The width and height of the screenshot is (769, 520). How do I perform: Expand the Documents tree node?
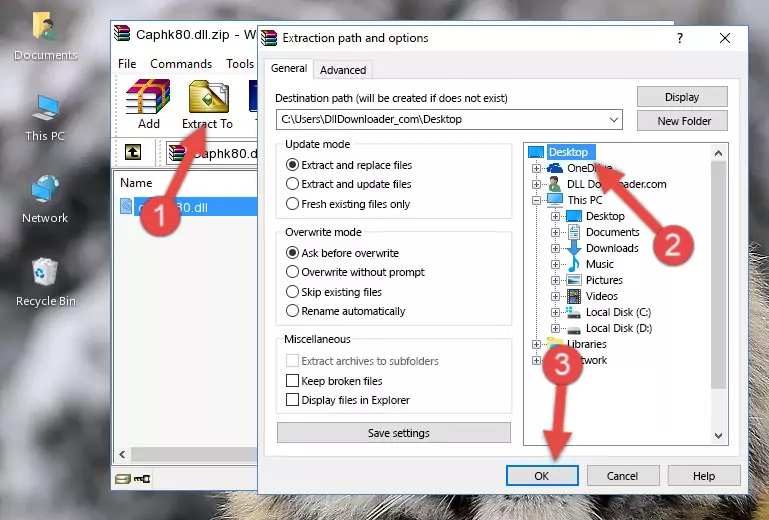coord(555,233)
